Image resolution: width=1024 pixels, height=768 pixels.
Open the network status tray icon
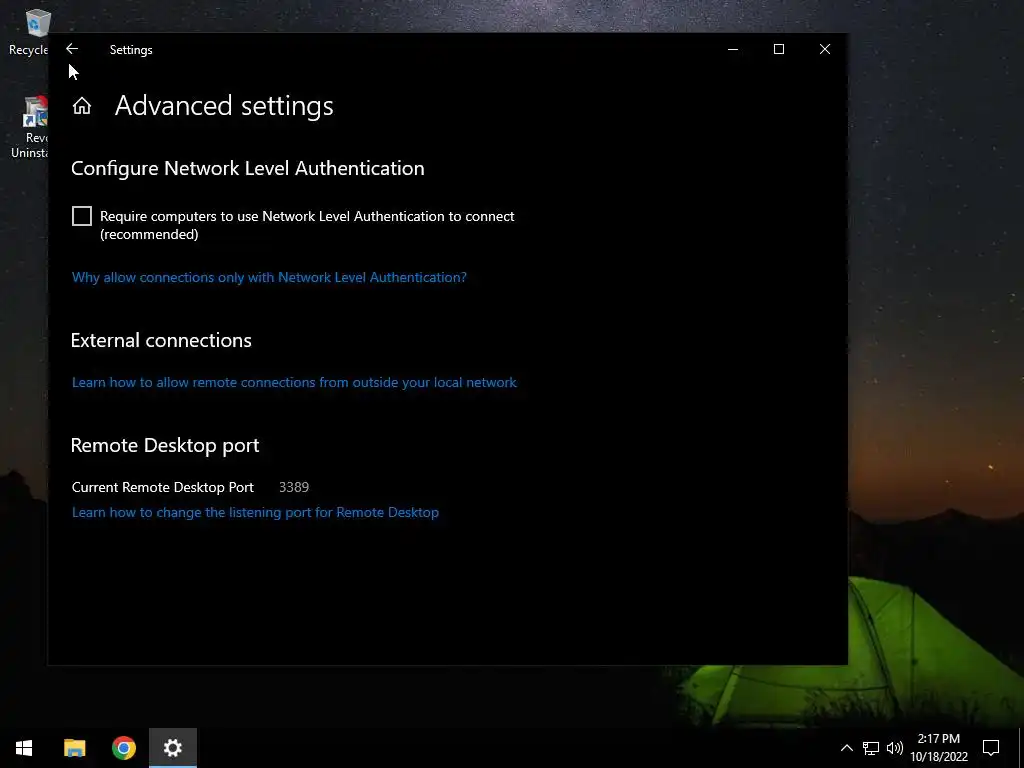tap(871, 748)
